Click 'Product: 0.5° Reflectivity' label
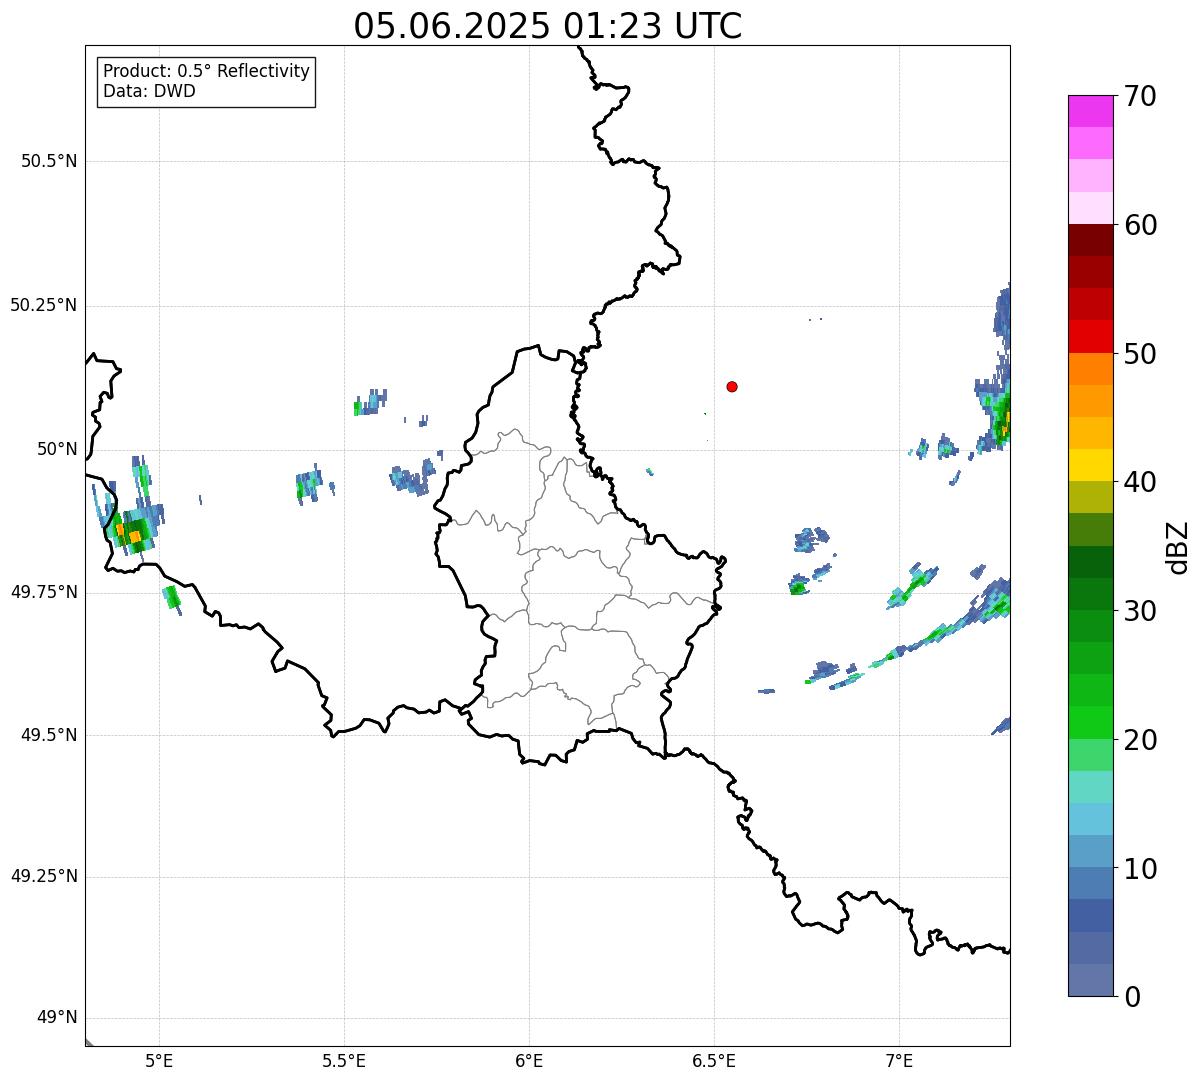This screenshot has width=1202, height=1081. click(x=206, y=72)
